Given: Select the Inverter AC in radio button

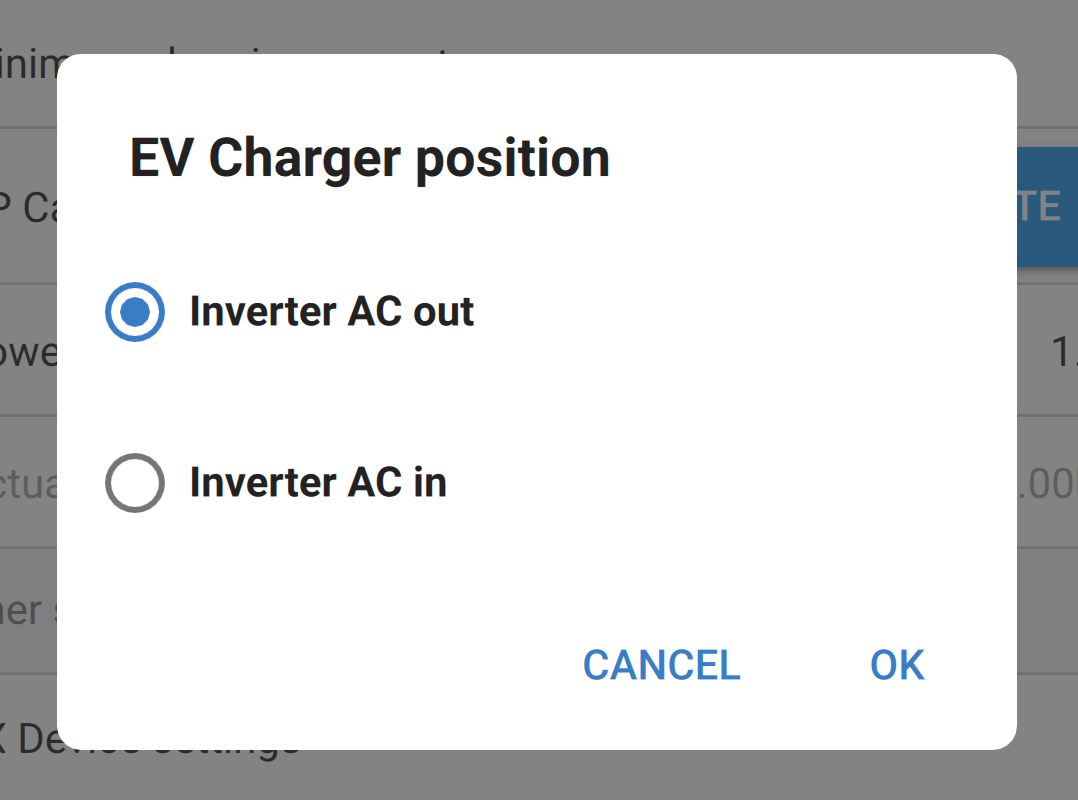Looking at the screenshot, I should click(134, 483).
